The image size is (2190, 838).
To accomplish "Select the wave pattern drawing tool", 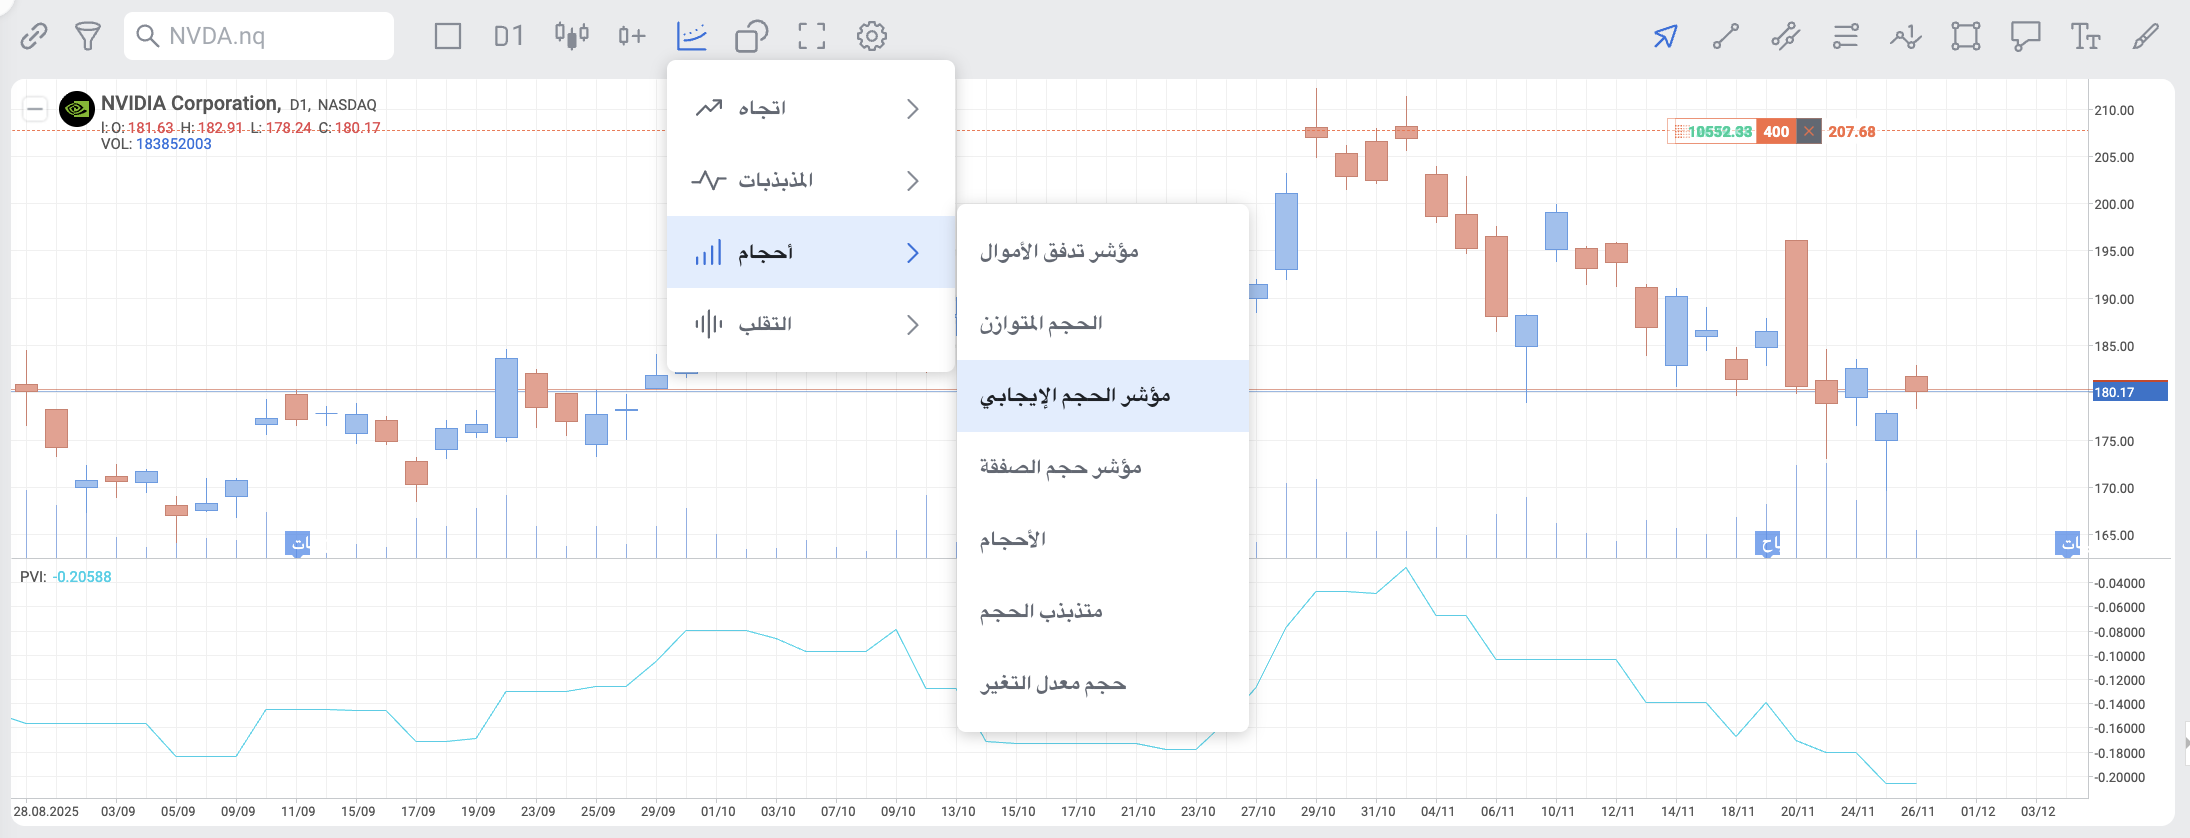I will [1906, 37].
